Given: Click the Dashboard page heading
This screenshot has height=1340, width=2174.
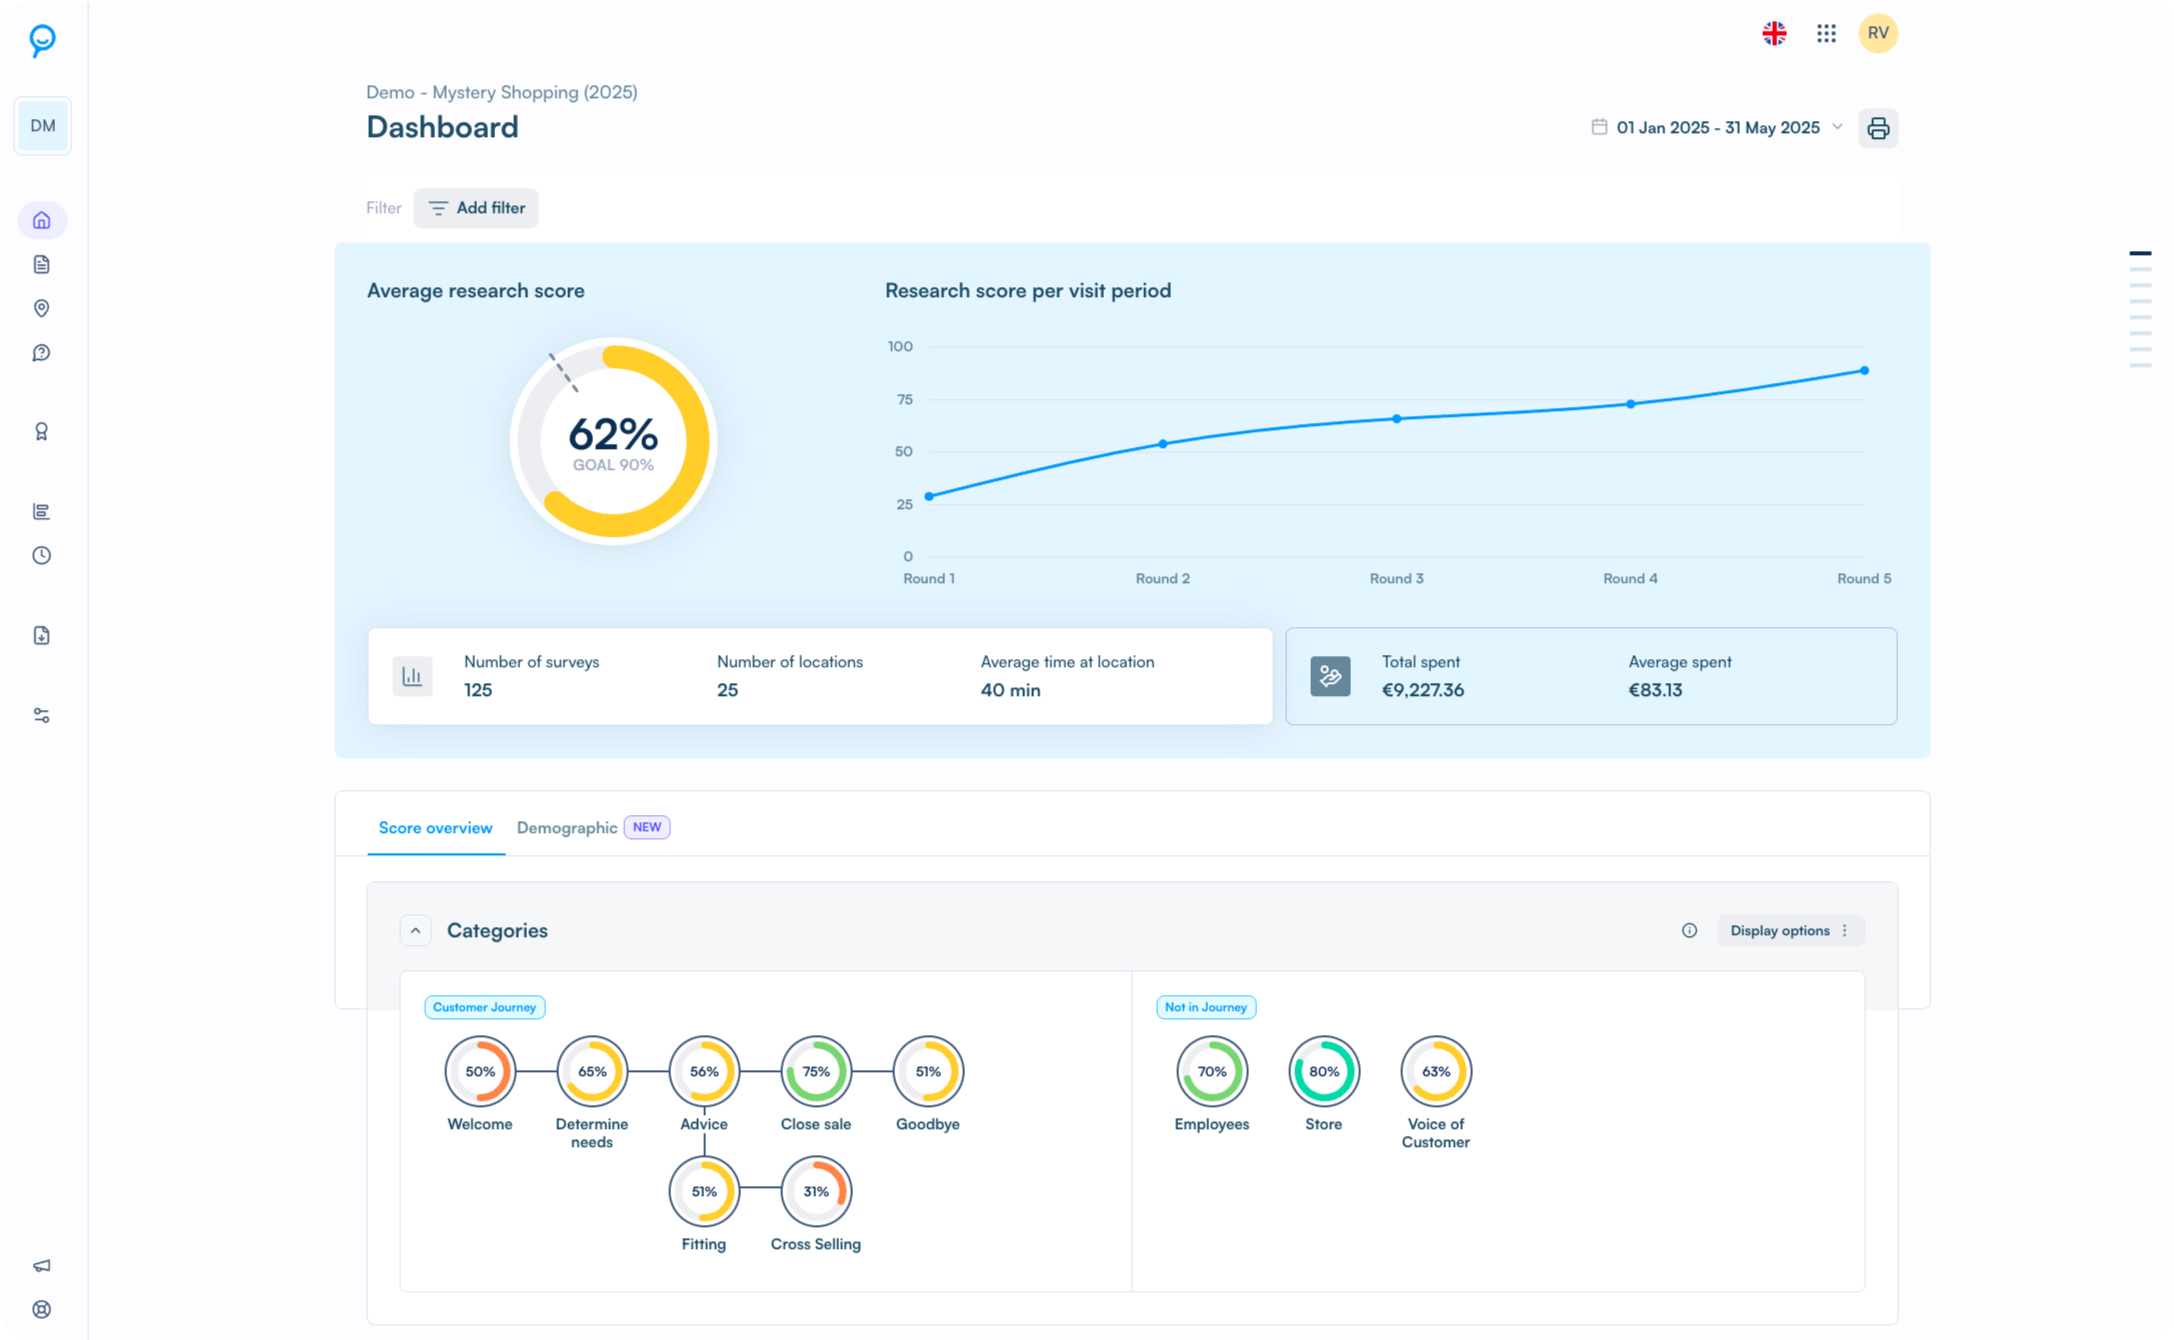Looking at the screenshot, I should coord(442,127).
